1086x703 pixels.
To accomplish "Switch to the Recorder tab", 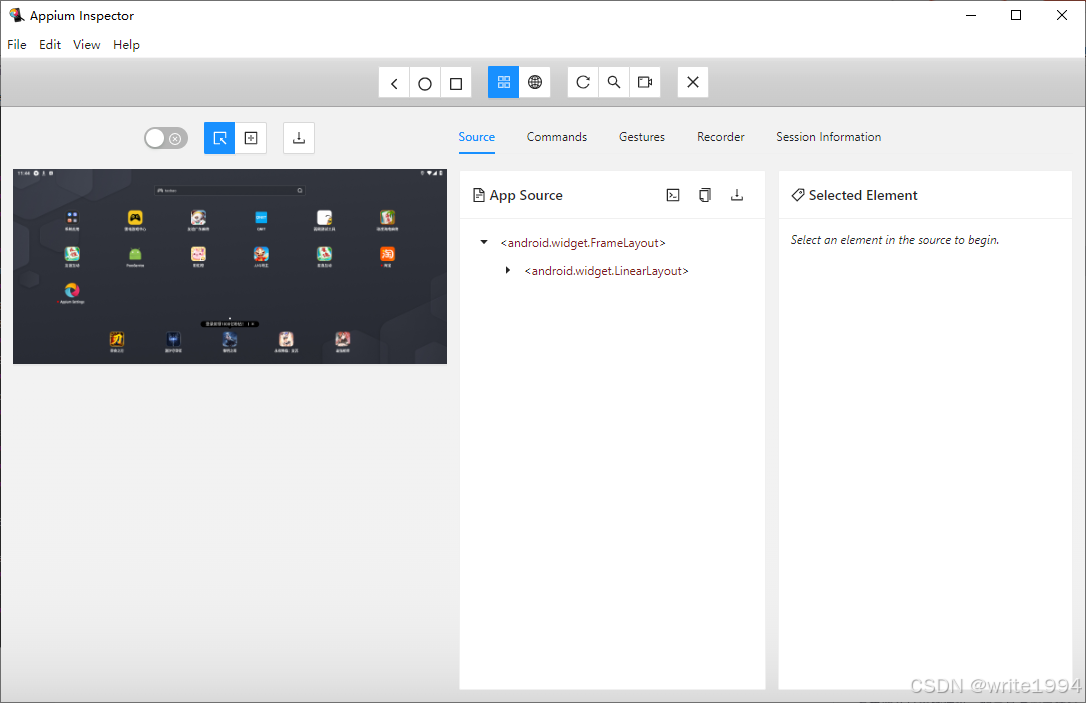I will pos(721,137).
